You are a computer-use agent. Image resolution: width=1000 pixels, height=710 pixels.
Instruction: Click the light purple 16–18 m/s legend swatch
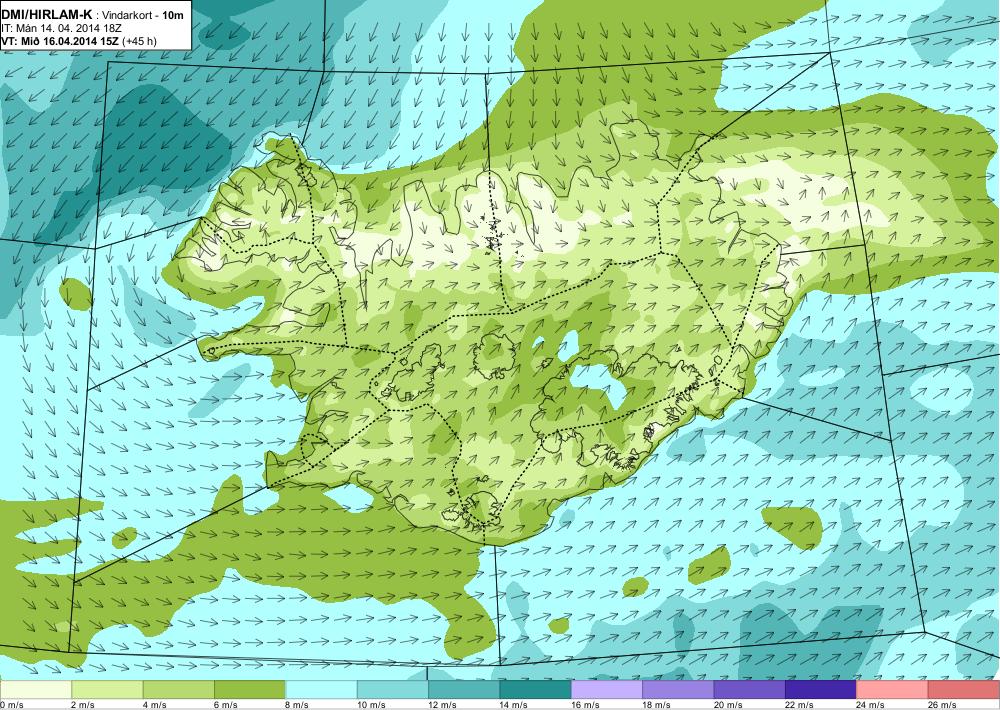point(607,690)
